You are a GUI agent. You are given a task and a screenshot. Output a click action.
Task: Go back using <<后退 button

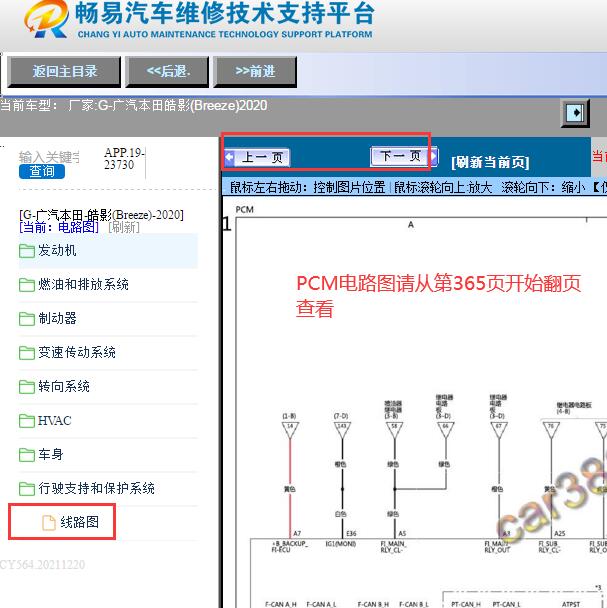(168, 71)
